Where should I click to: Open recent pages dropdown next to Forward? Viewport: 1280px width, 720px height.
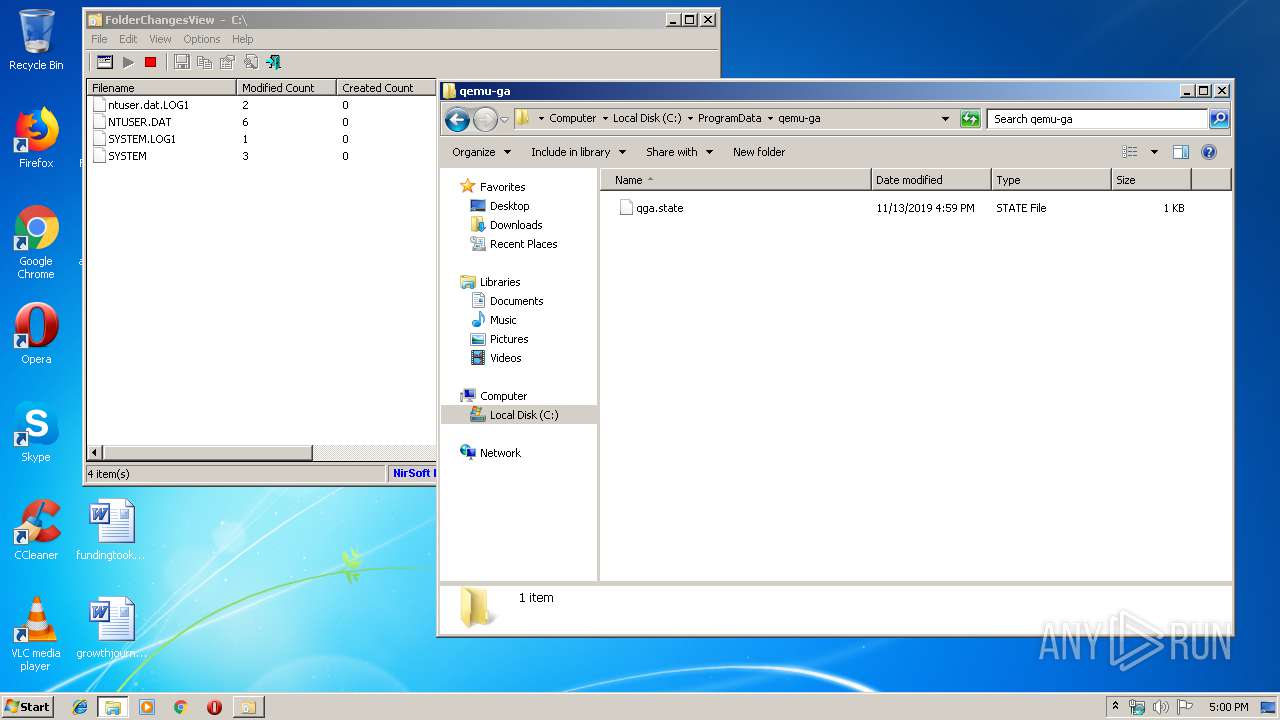pyautogui.click(x=504, y=119)
